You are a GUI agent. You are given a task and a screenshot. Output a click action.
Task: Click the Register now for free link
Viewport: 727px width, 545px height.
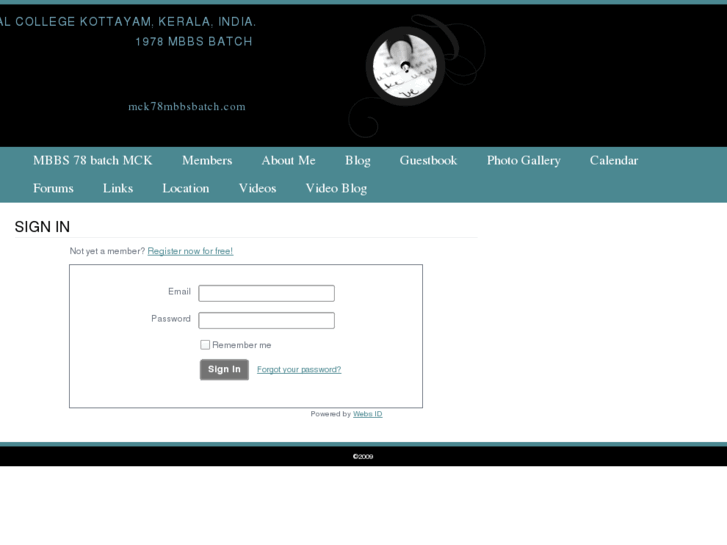click(190, 251)
